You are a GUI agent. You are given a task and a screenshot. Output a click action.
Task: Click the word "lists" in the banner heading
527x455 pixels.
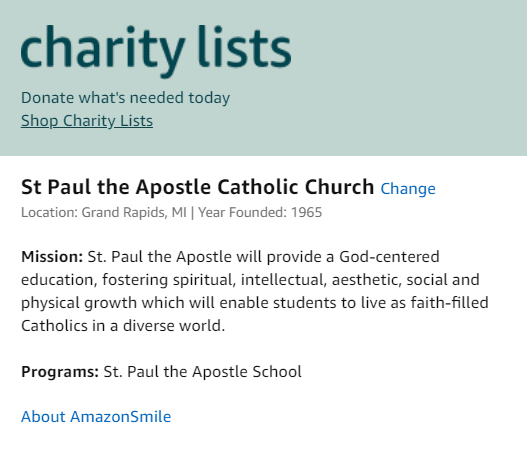pos(245,46)
